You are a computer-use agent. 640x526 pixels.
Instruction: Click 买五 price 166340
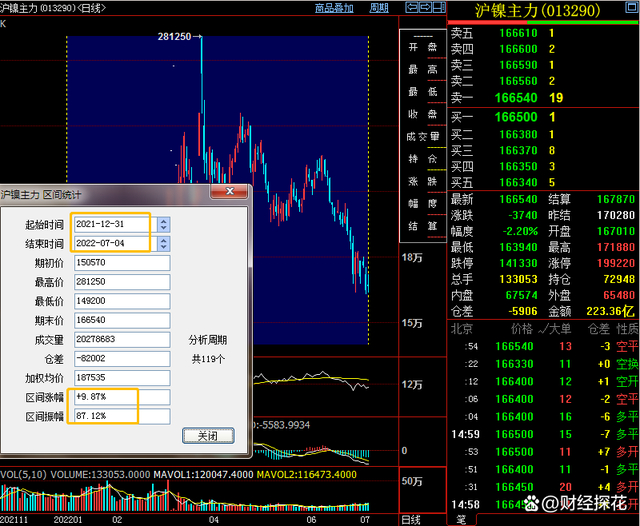(x=518, y=182)
